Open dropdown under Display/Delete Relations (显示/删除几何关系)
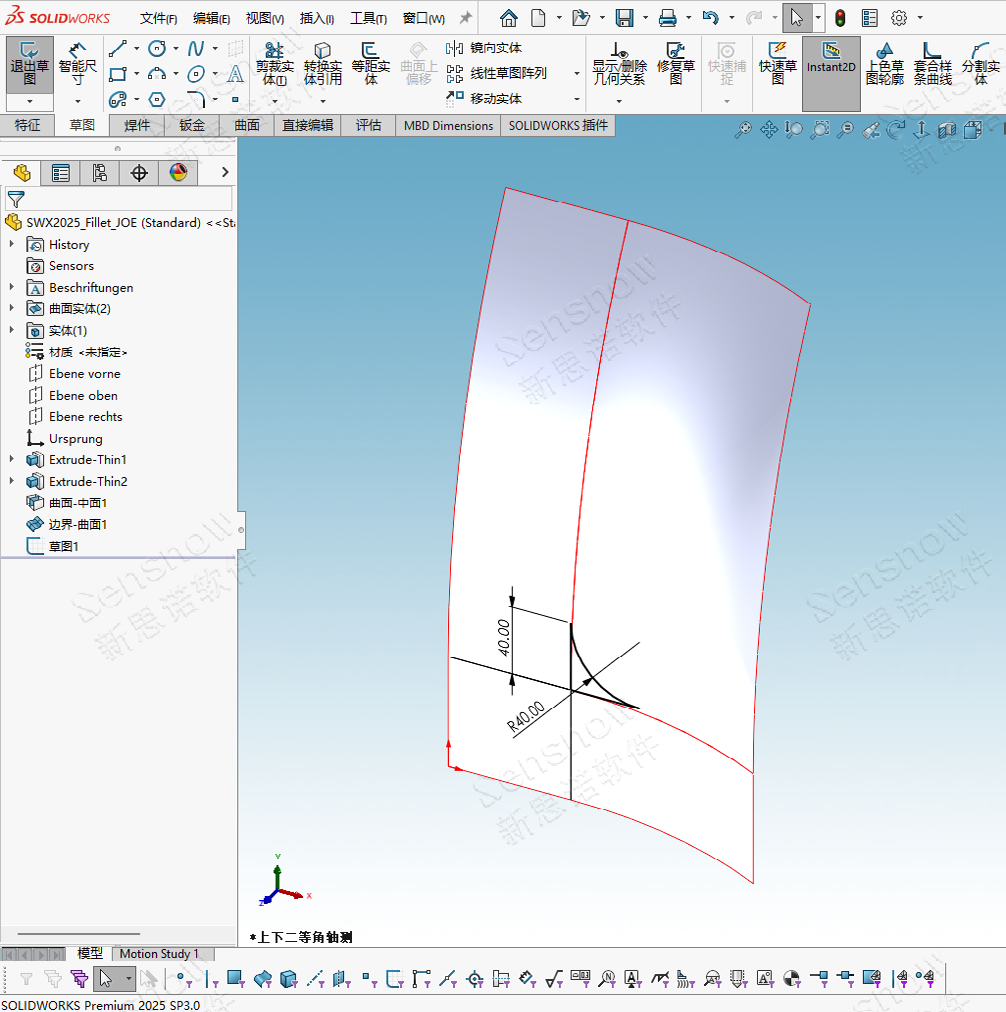The height and width of the screenshot is (1012, 1006). (619, 100)
